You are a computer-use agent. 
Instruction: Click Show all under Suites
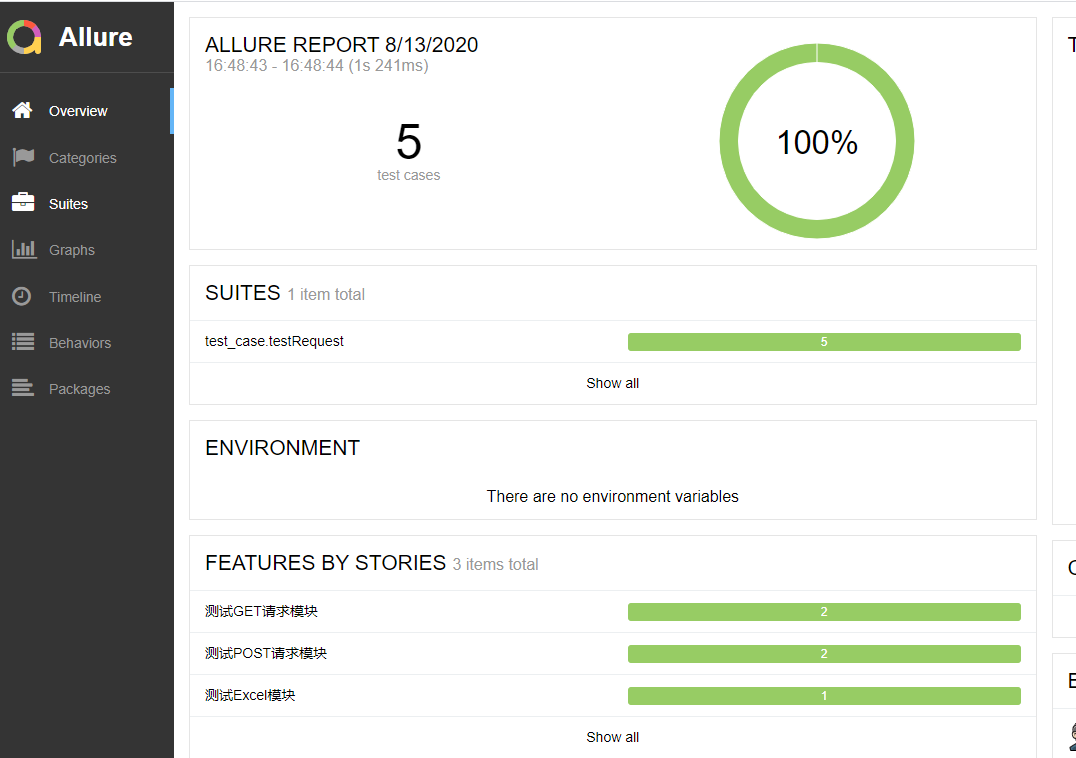[x=612, y=383]
